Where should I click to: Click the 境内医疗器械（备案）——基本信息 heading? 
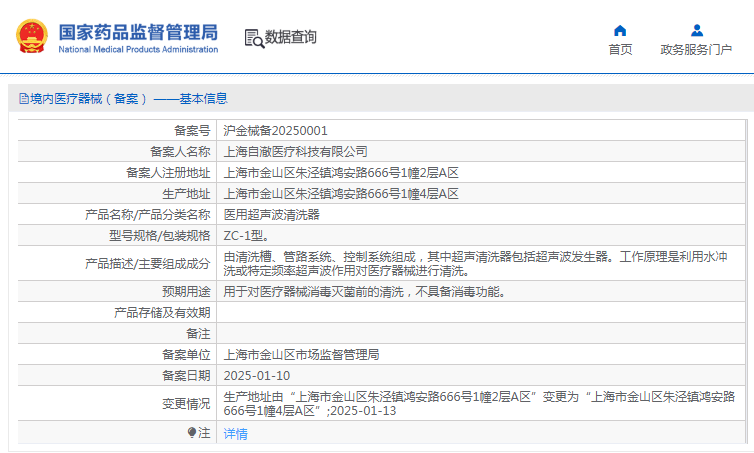click(x=128, y=99)
